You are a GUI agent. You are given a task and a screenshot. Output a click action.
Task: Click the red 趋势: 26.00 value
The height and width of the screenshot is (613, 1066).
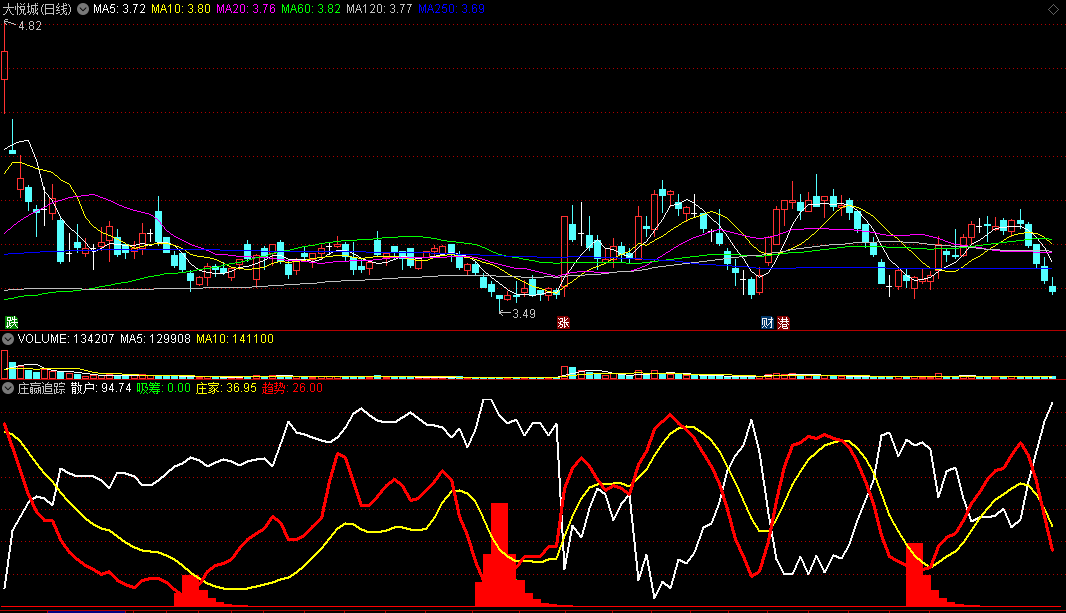pos(292,388)
